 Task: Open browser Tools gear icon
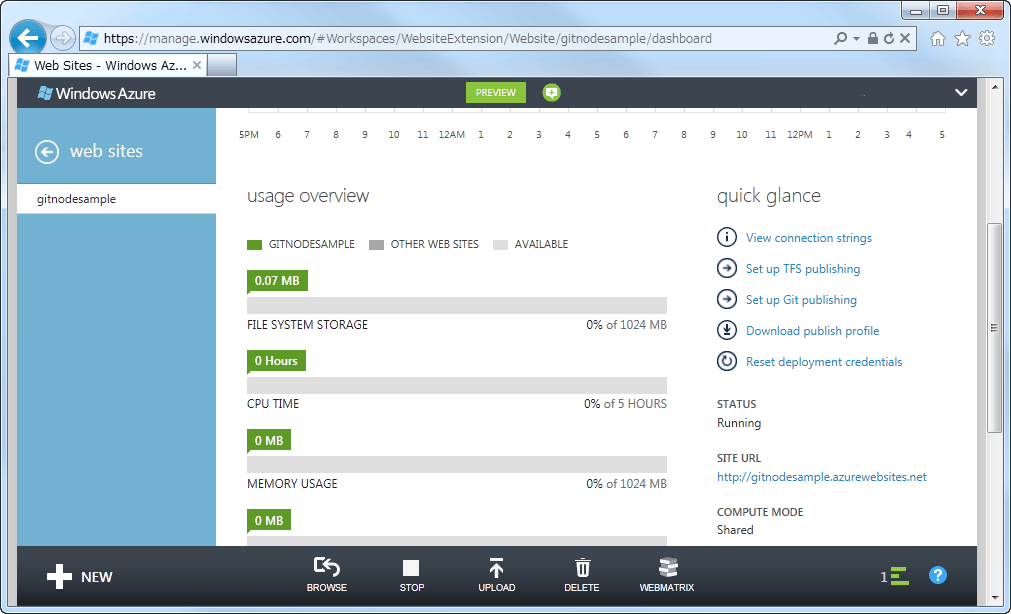point(987,39)
